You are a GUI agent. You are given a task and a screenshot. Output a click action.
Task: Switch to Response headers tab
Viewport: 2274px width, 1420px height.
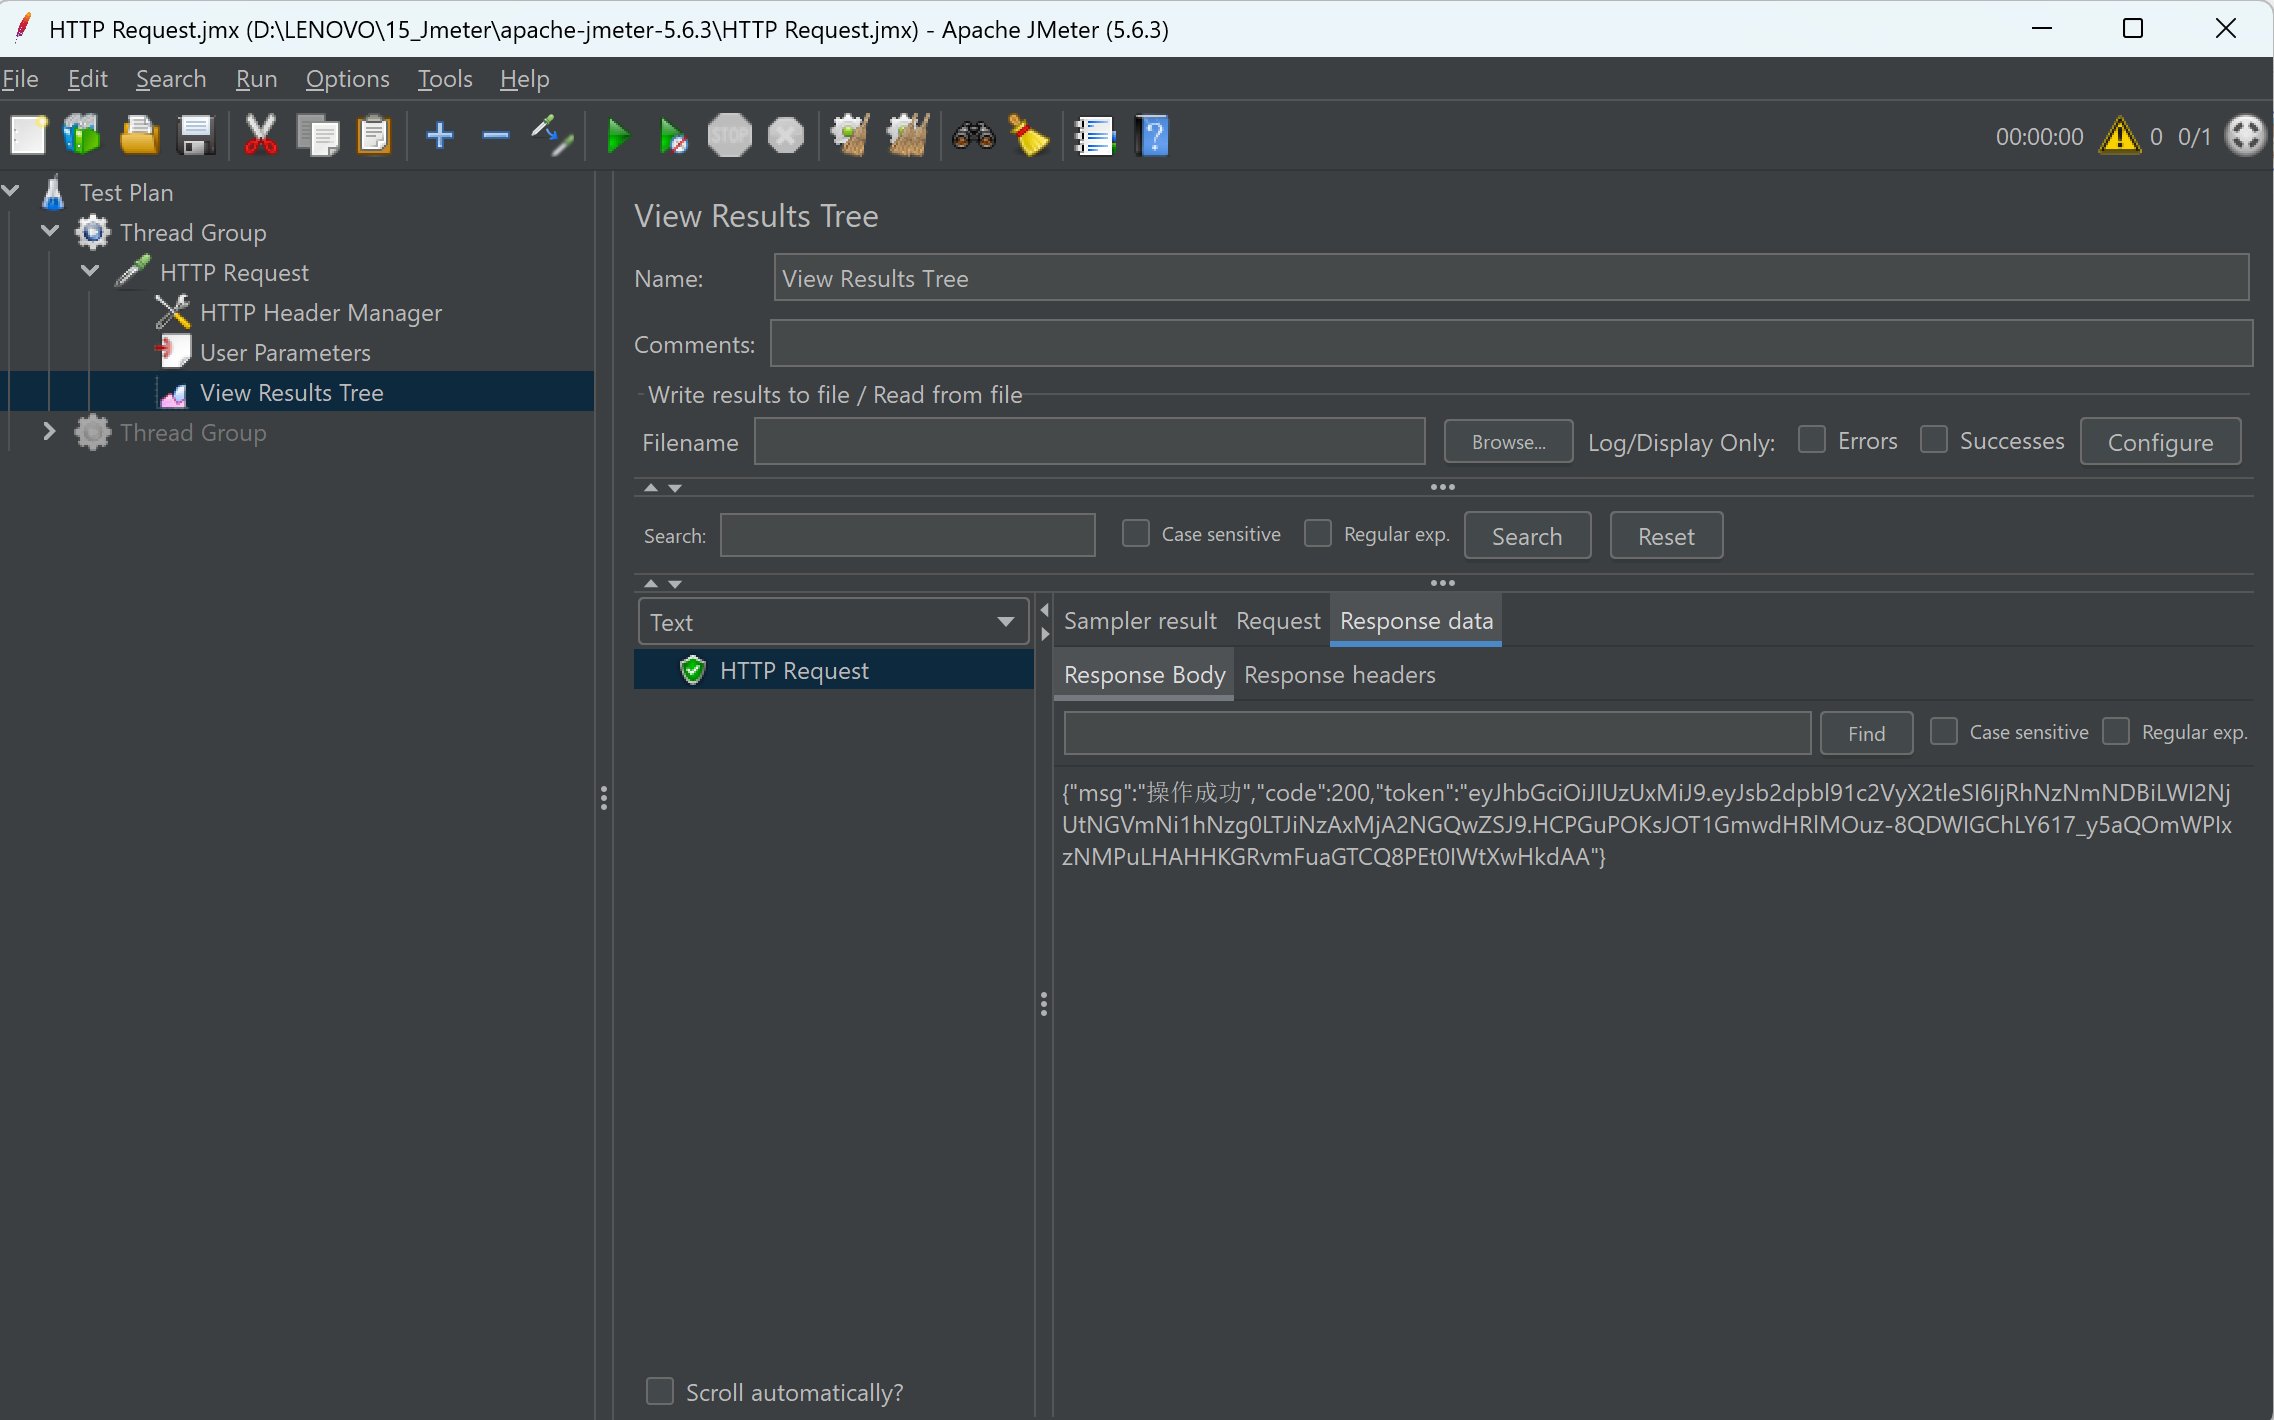click(1339, 675)
